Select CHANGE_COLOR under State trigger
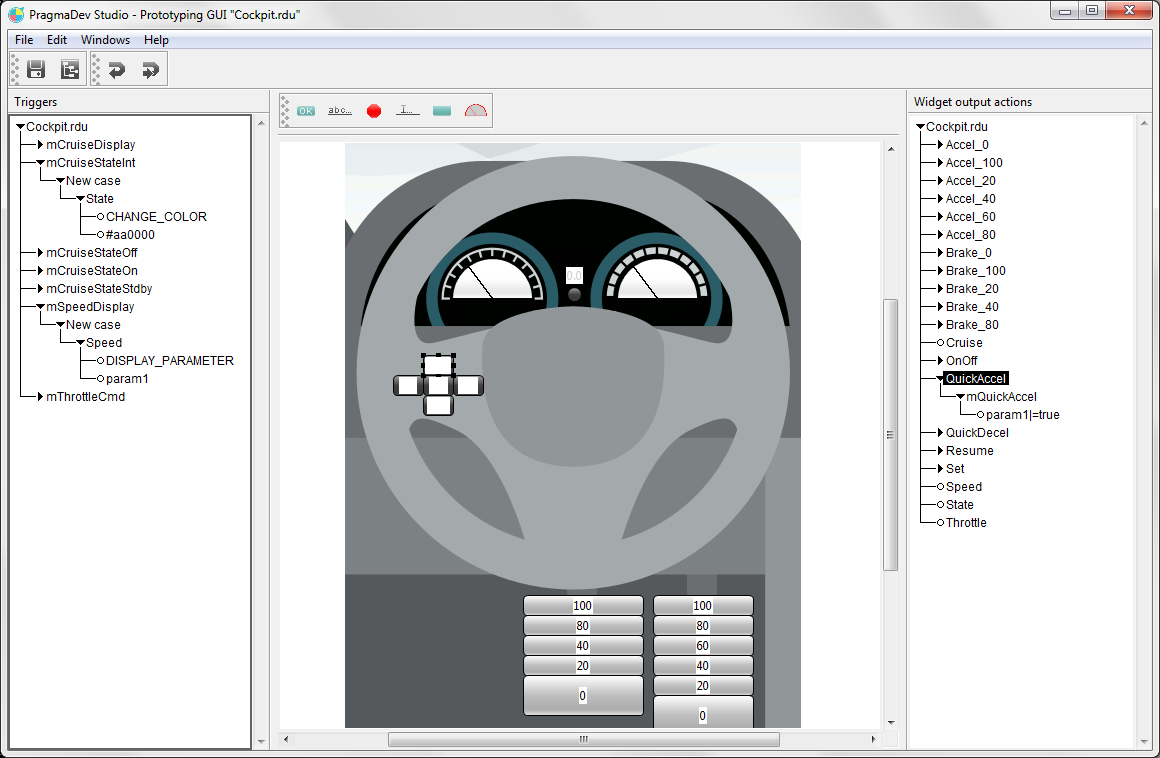1160x758 pixels. [156, 217]
